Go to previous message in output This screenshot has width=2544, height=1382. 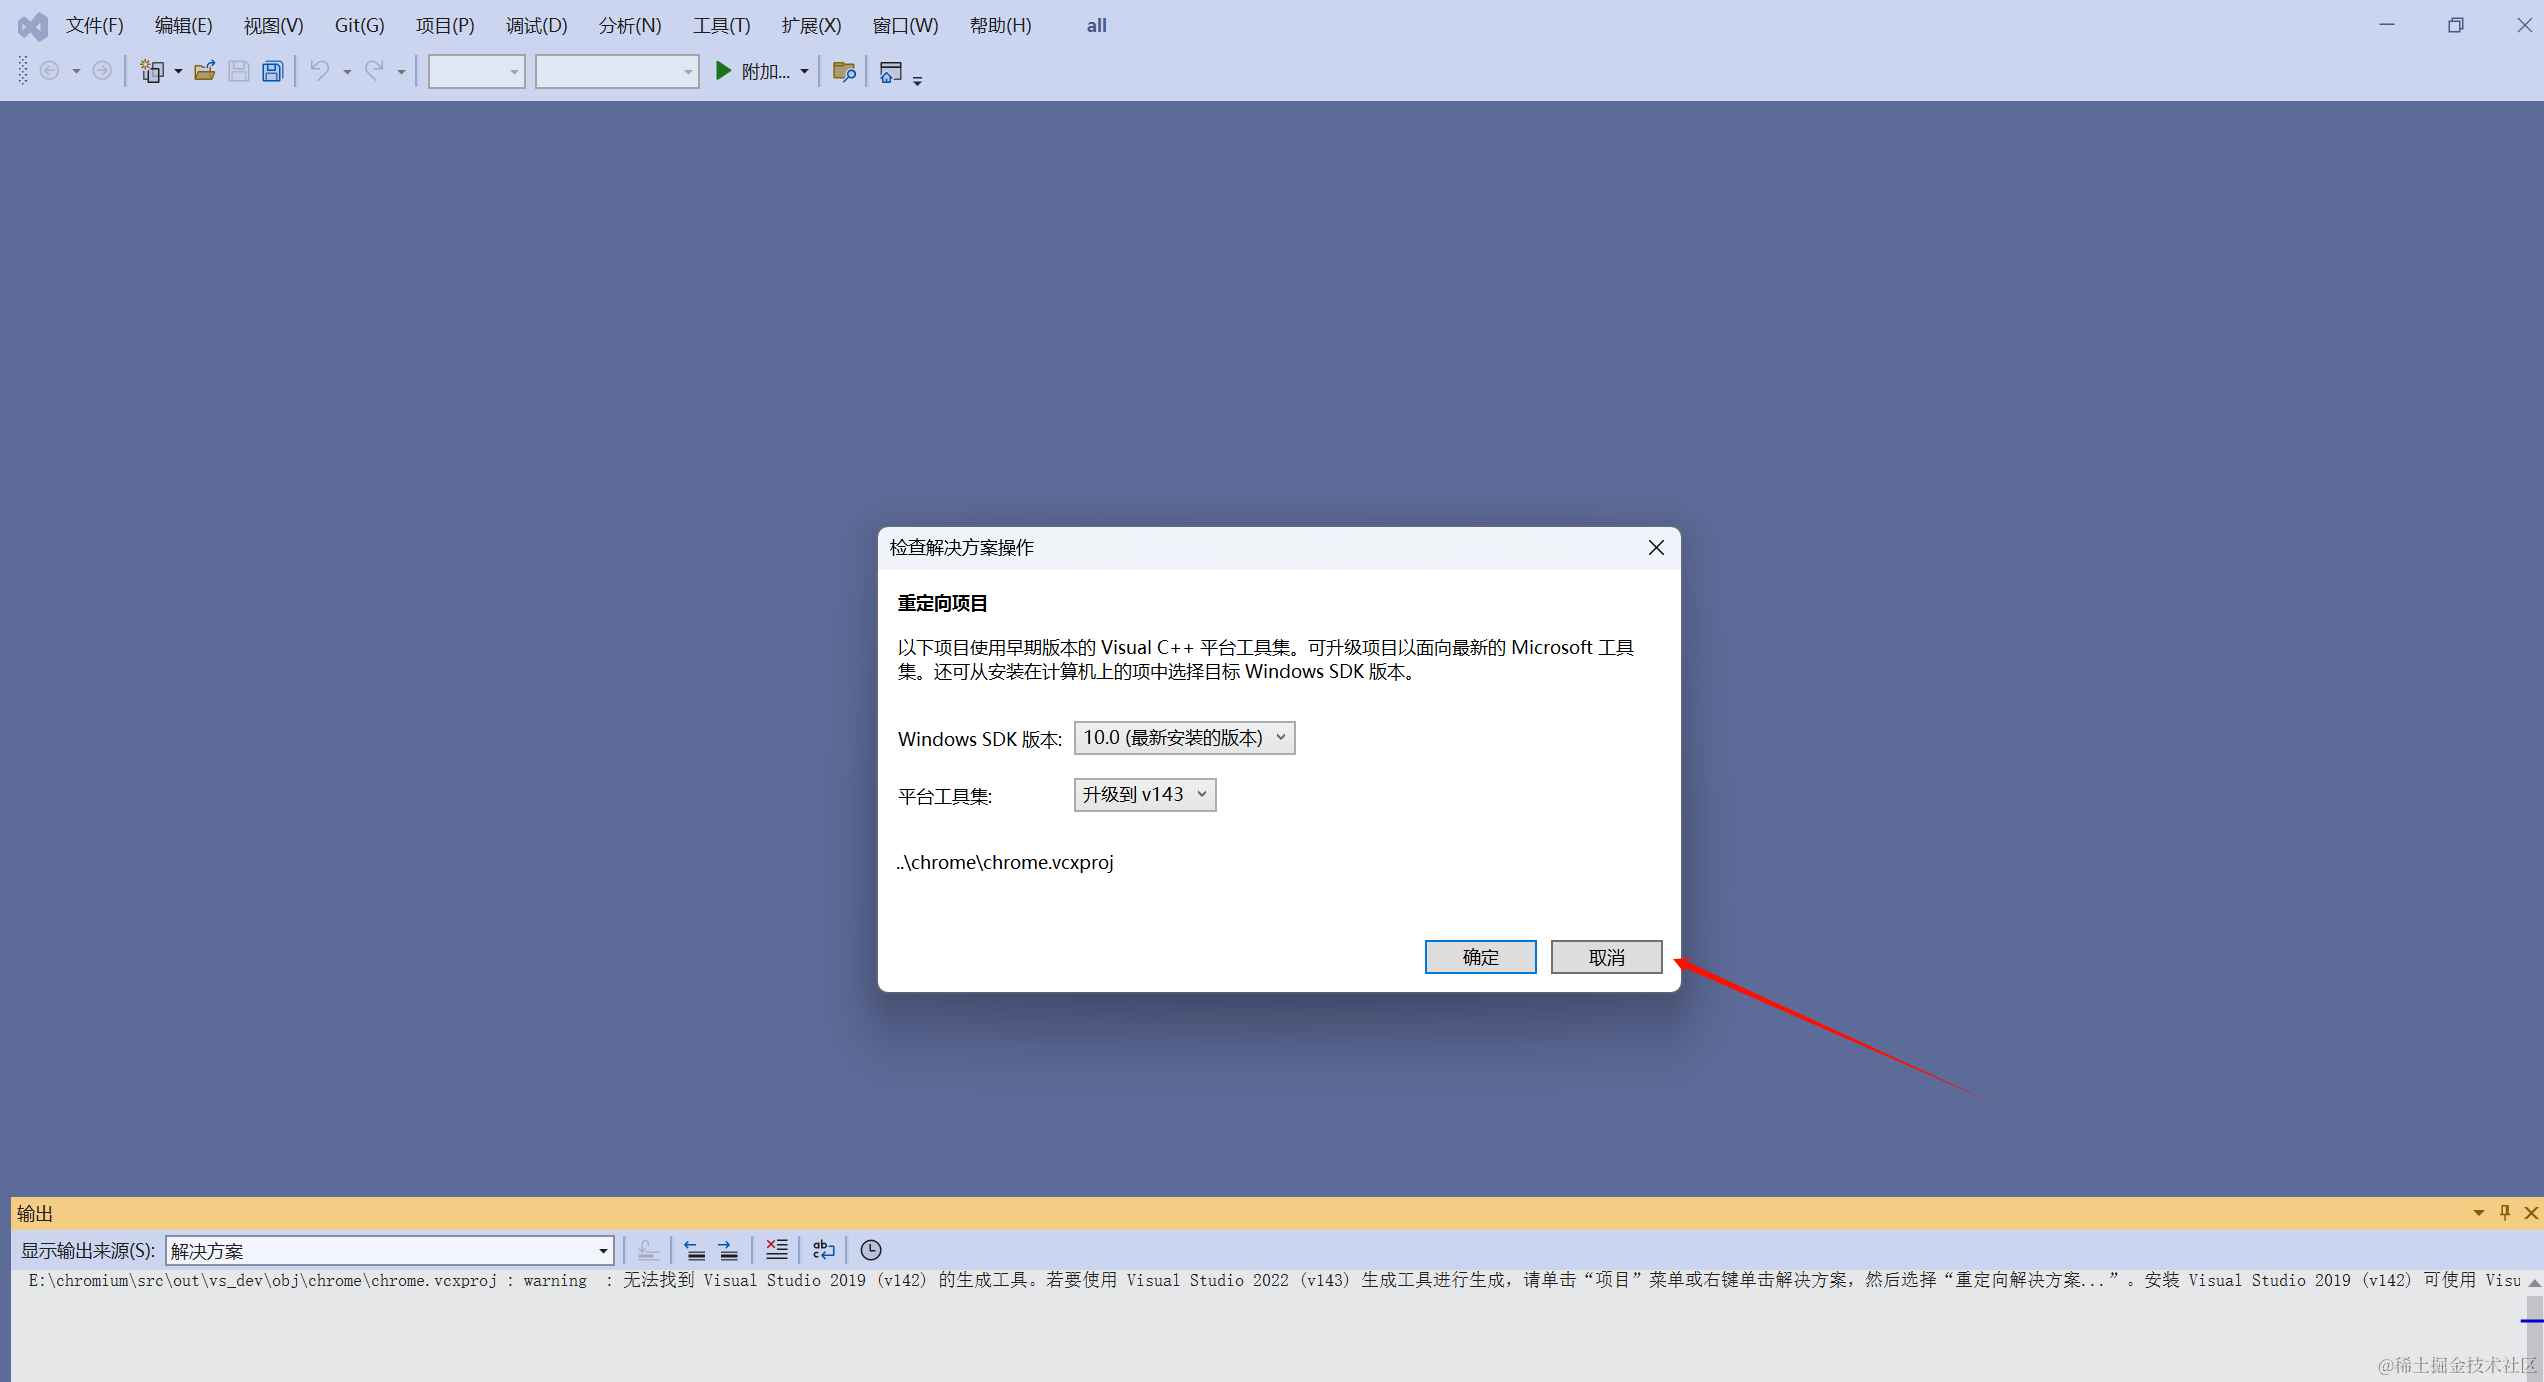695,1249
